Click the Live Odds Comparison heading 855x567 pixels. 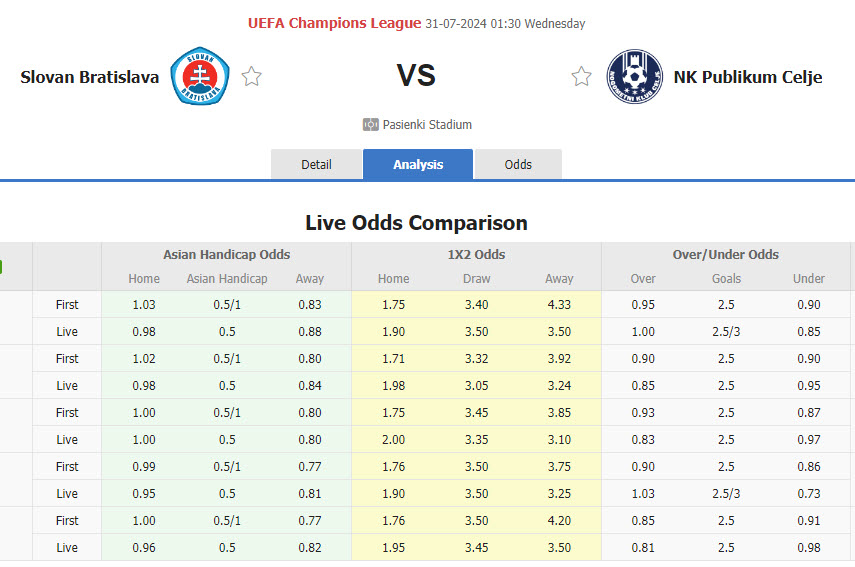click(x=416, y=222)
